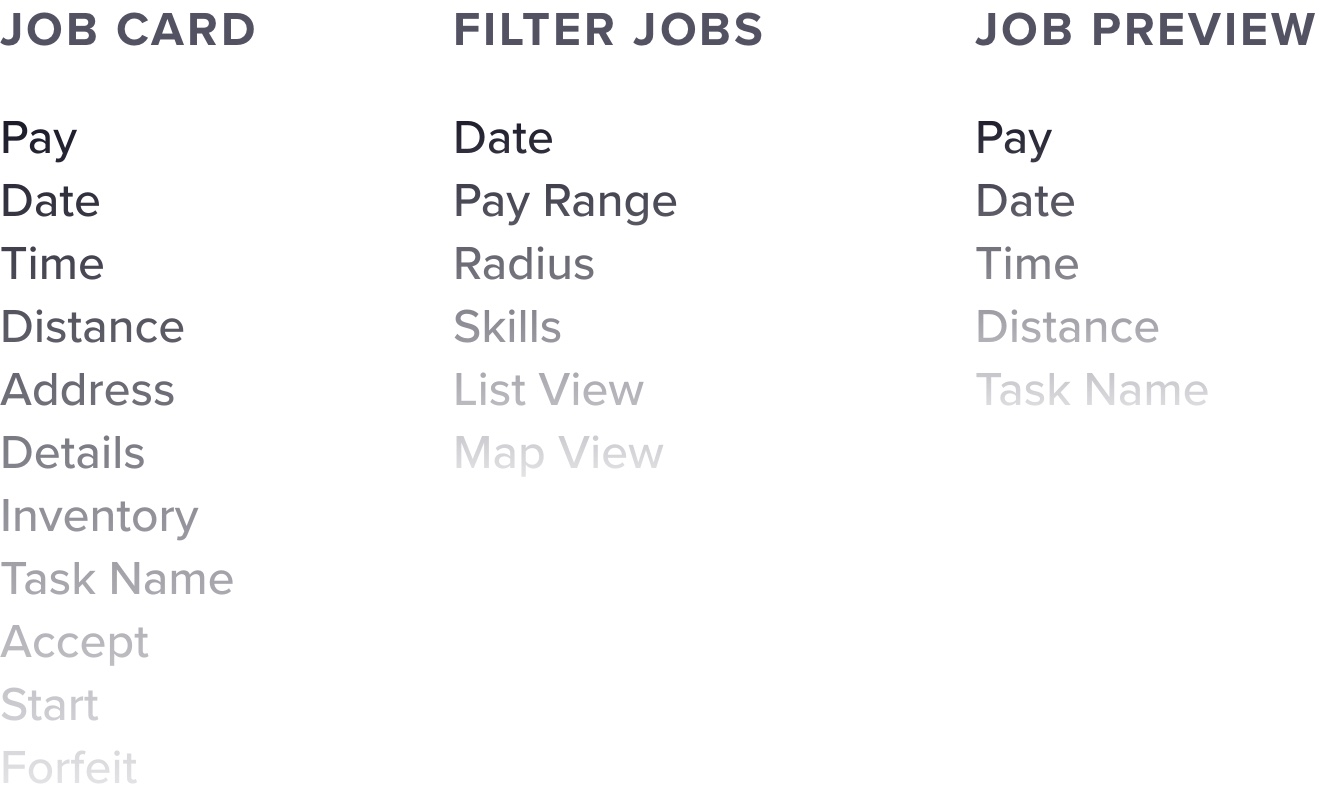Click Date under Filter Jobs

pos(503,139)
